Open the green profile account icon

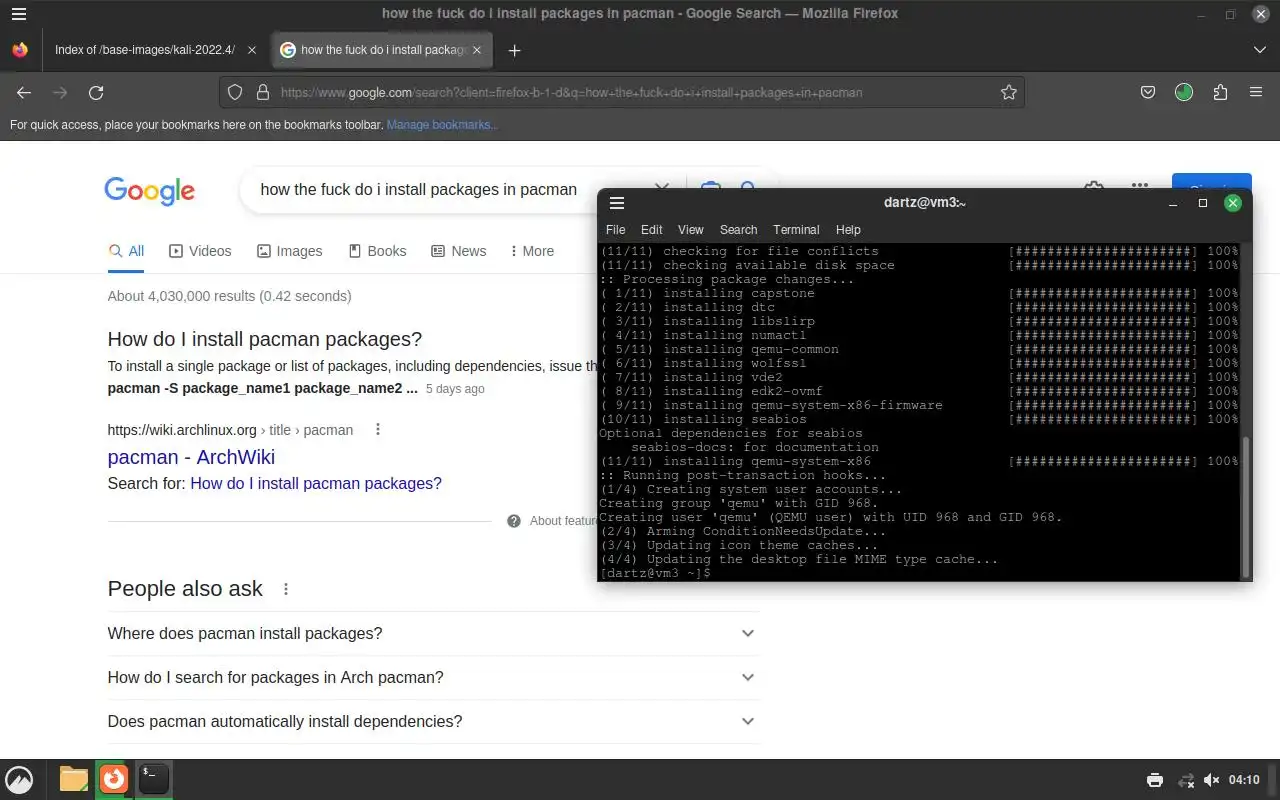pos(1184,92)
